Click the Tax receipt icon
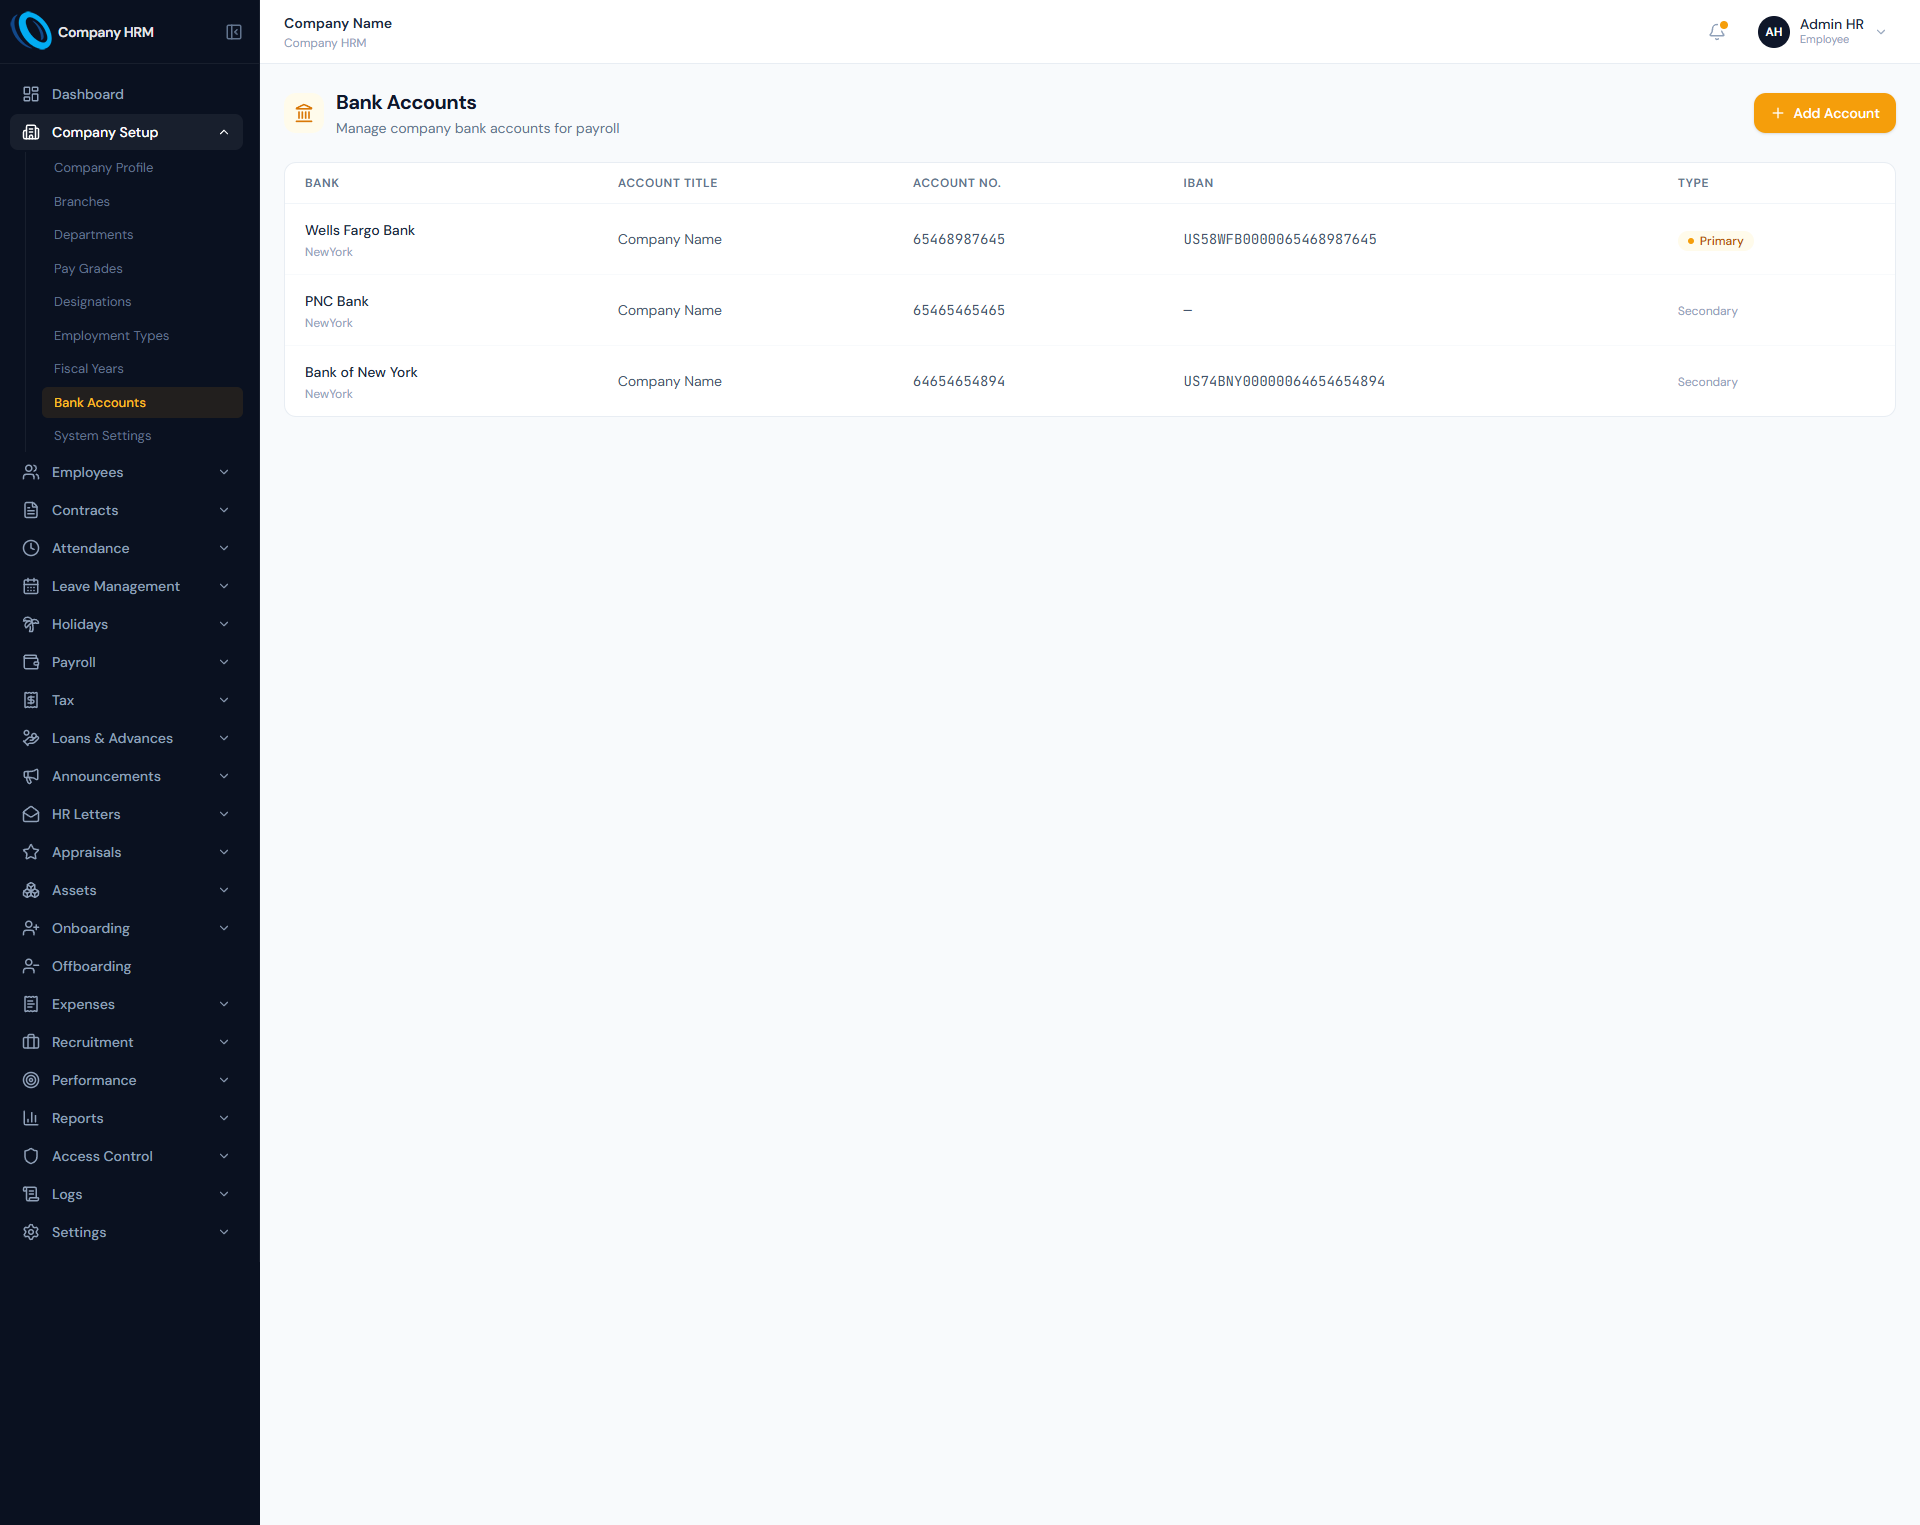This screenshot has width=1920, height=1525. tap(31, 700)
